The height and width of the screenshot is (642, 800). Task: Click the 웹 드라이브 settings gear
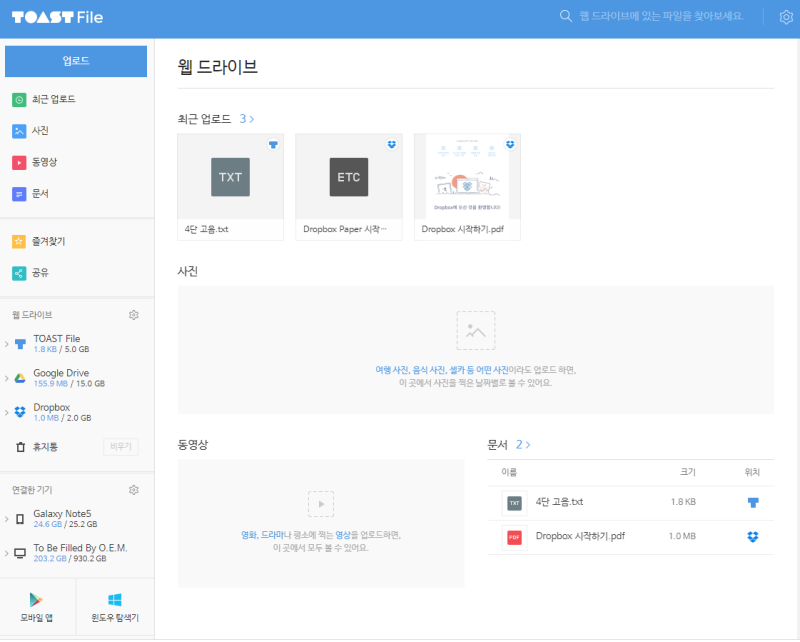(134, 314)
